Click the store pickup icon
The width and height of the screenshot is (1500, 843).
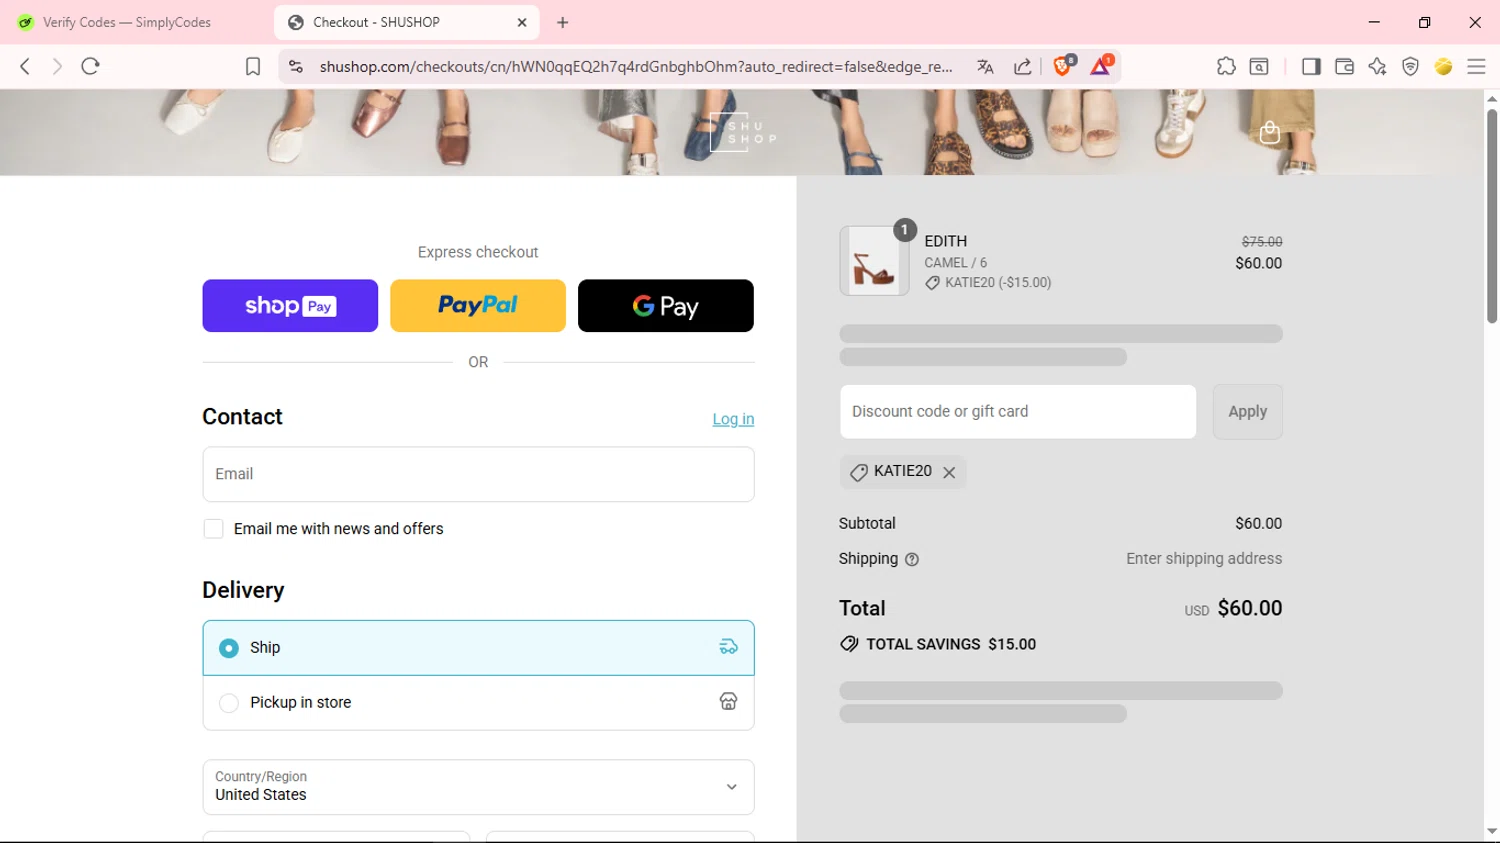click(728, 702)
